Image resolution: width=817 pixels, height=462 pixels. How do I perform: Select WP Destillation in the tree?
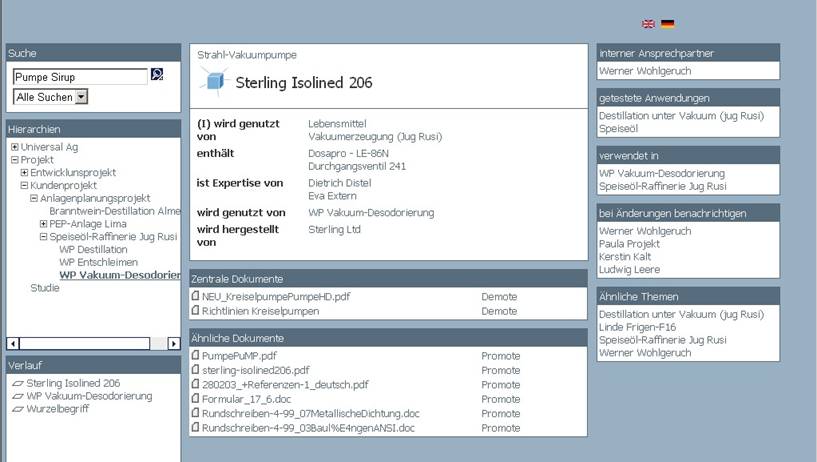(93, 249)
